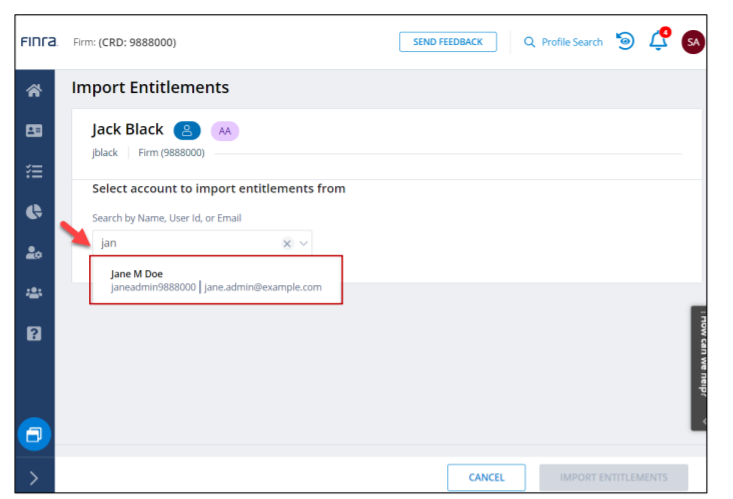Open the checklist icon in sidebar

[x=34, y=171]
